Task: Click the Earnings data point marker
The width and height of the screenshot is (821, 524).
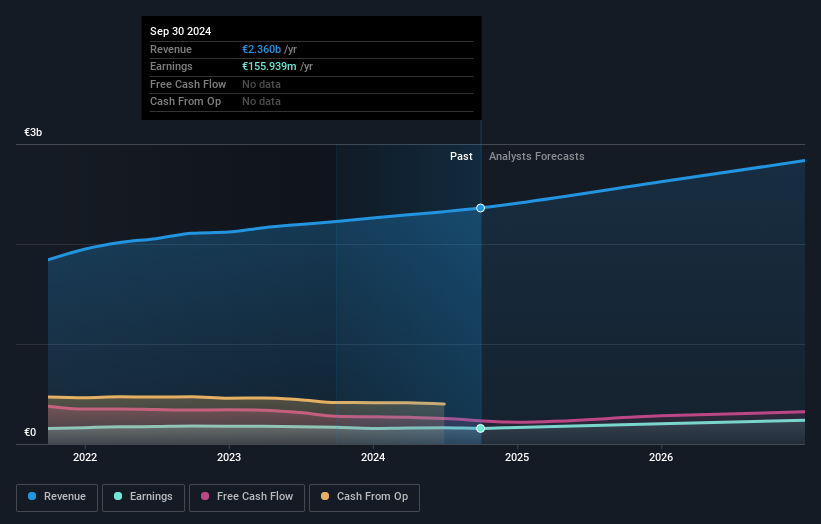Action: [x=480, y=429]
